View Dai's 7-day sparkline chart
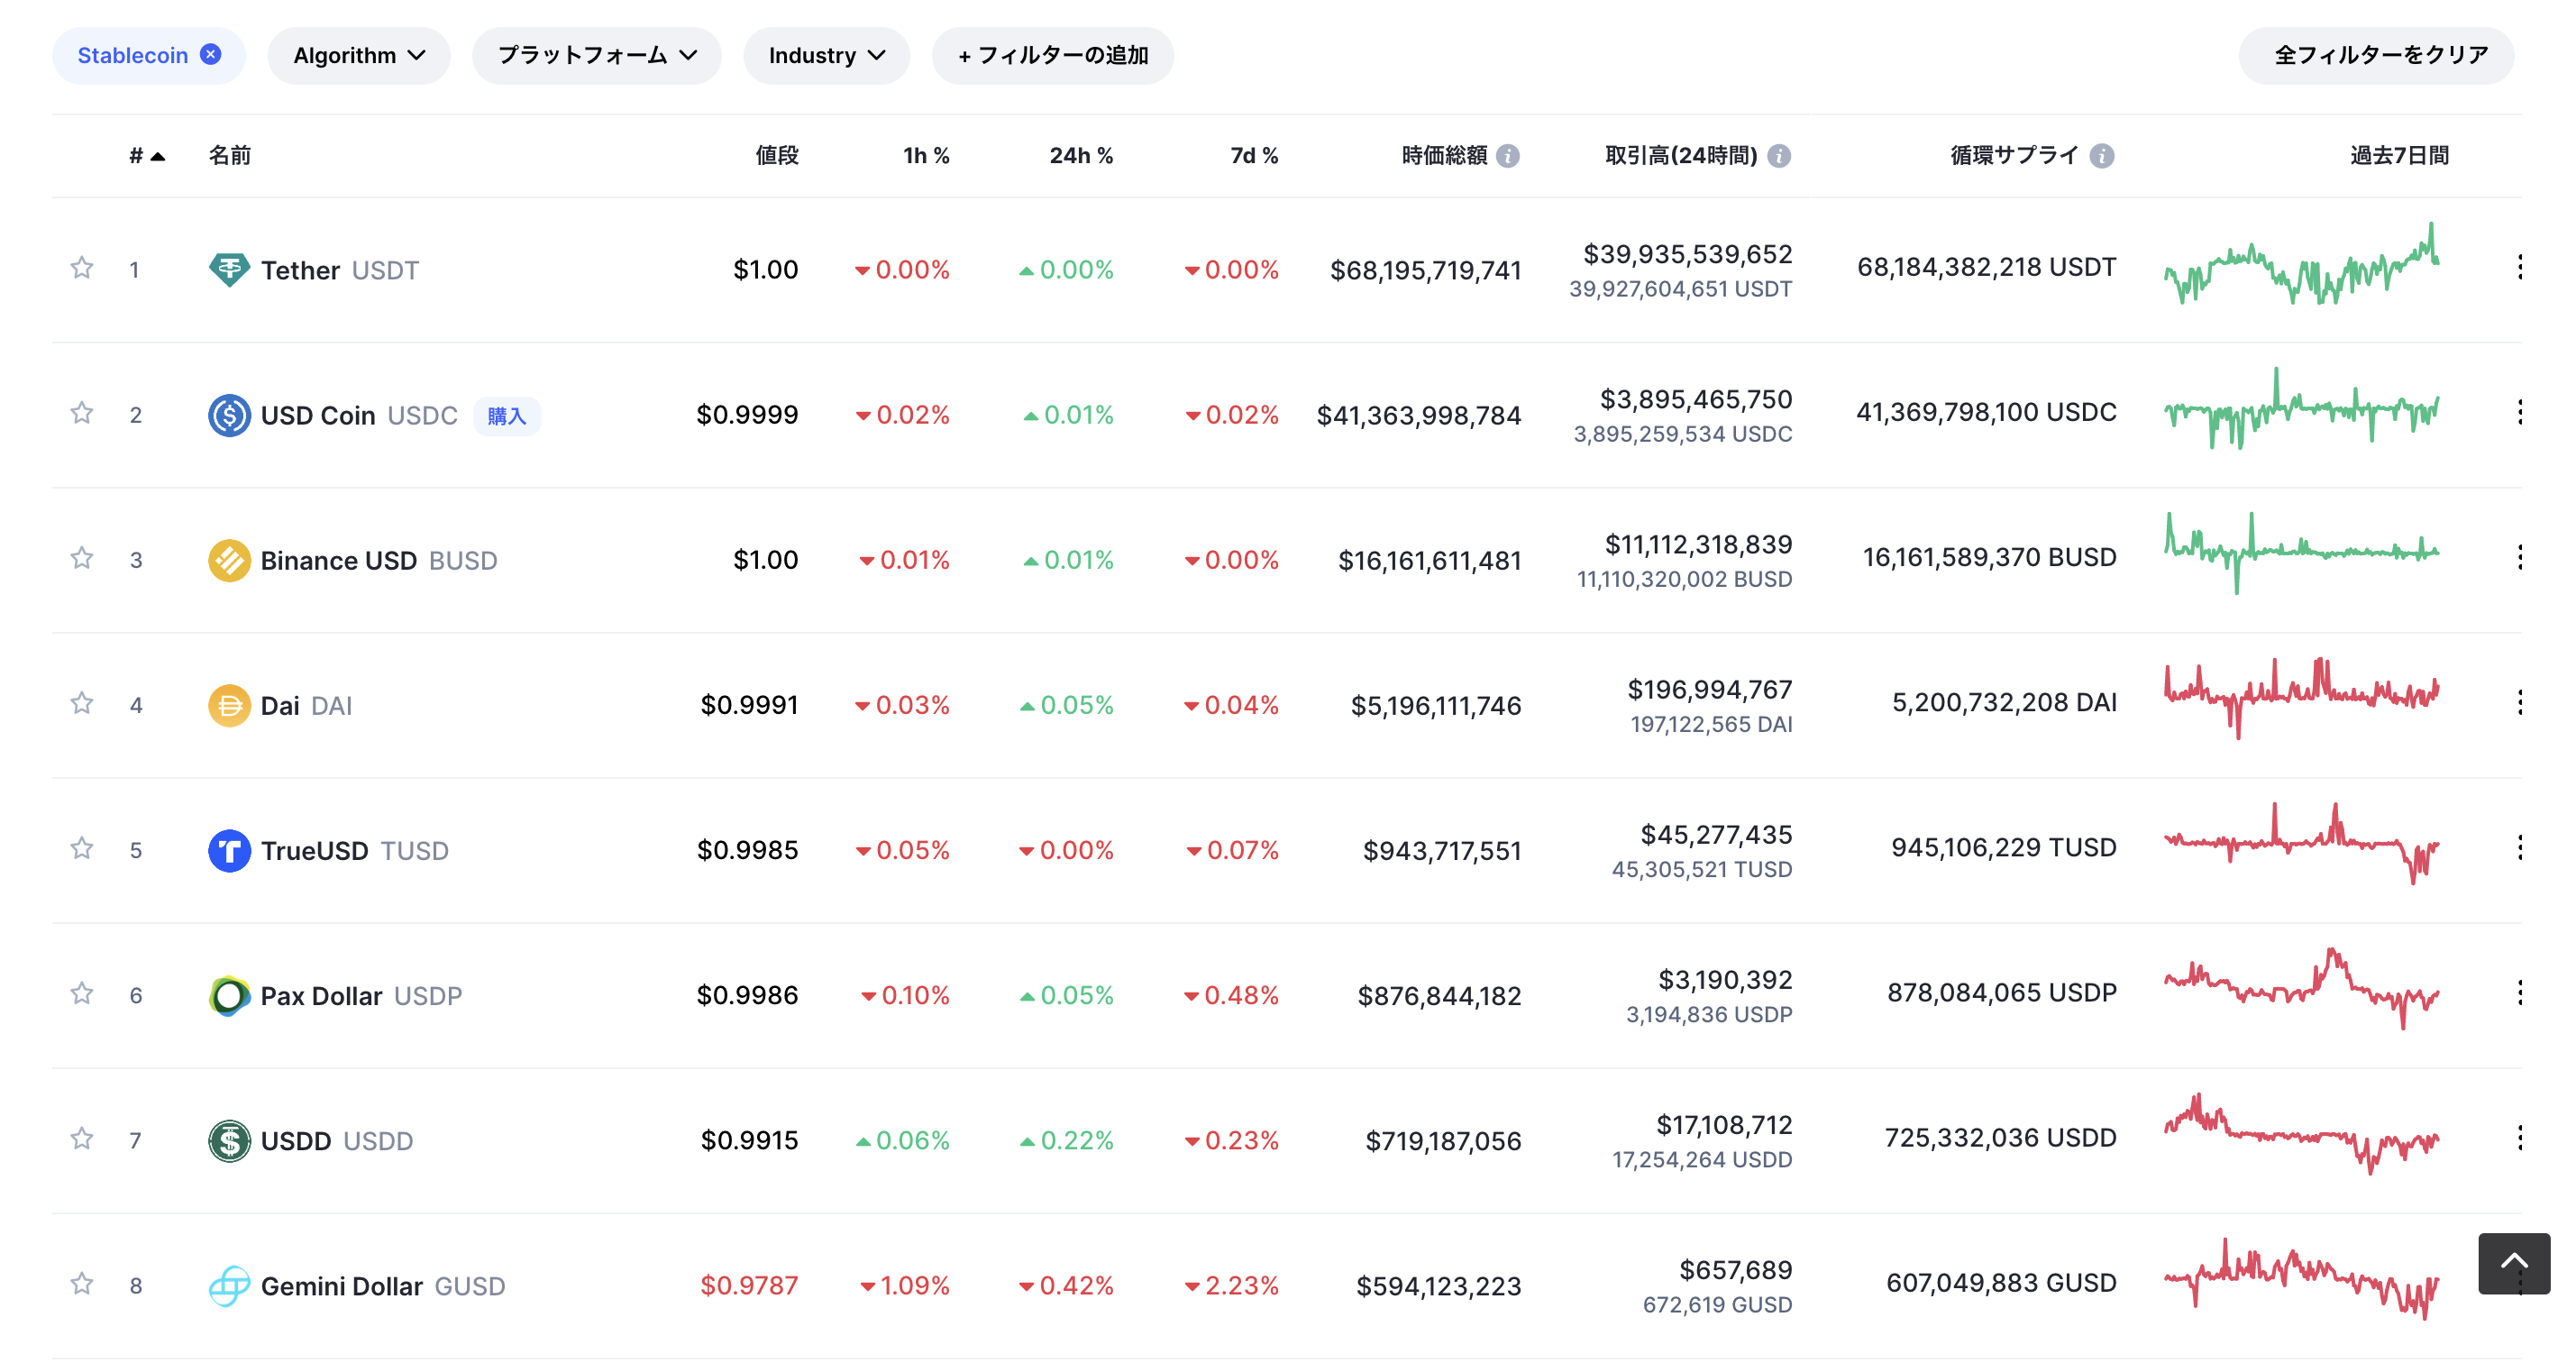 click(x=2301, y=698)
